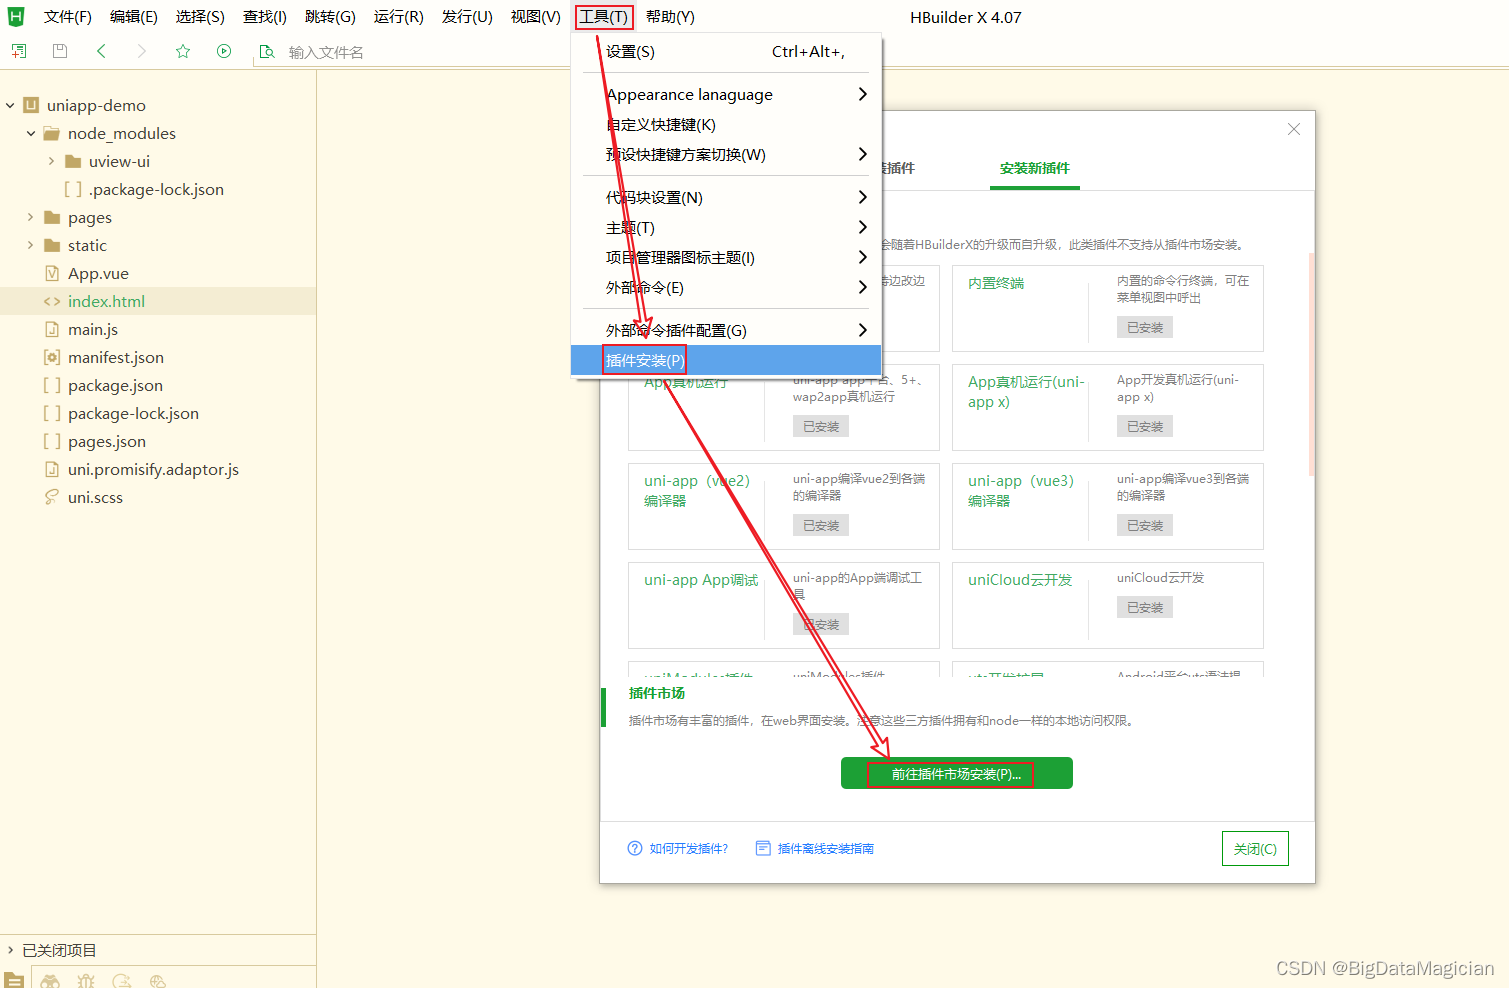
Task: Click the plugin list vertical scrollbar
Action: 1311,365
